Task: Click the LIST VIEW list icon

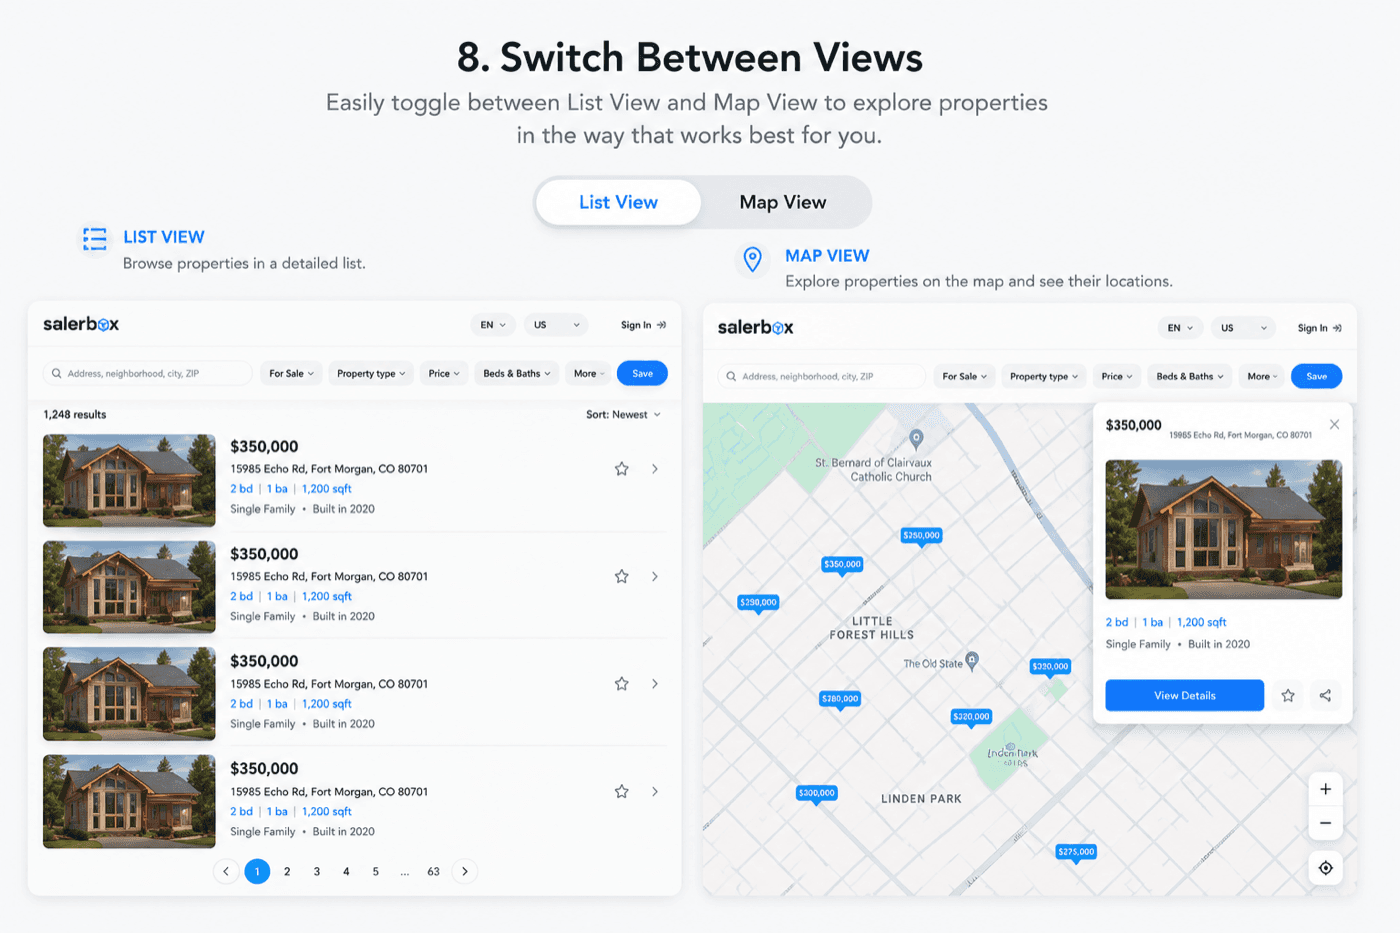Action: (x=95, y=239)
